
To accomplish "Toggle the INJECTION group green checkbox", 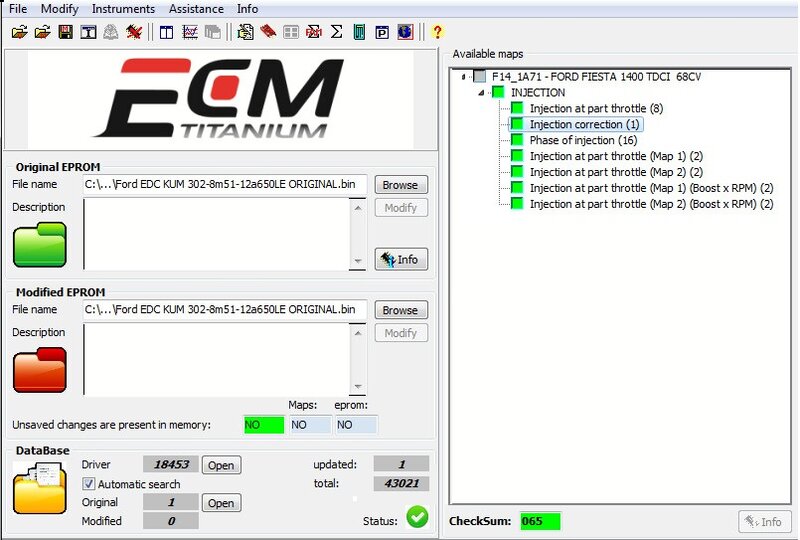I will click(x=498, y=92).
